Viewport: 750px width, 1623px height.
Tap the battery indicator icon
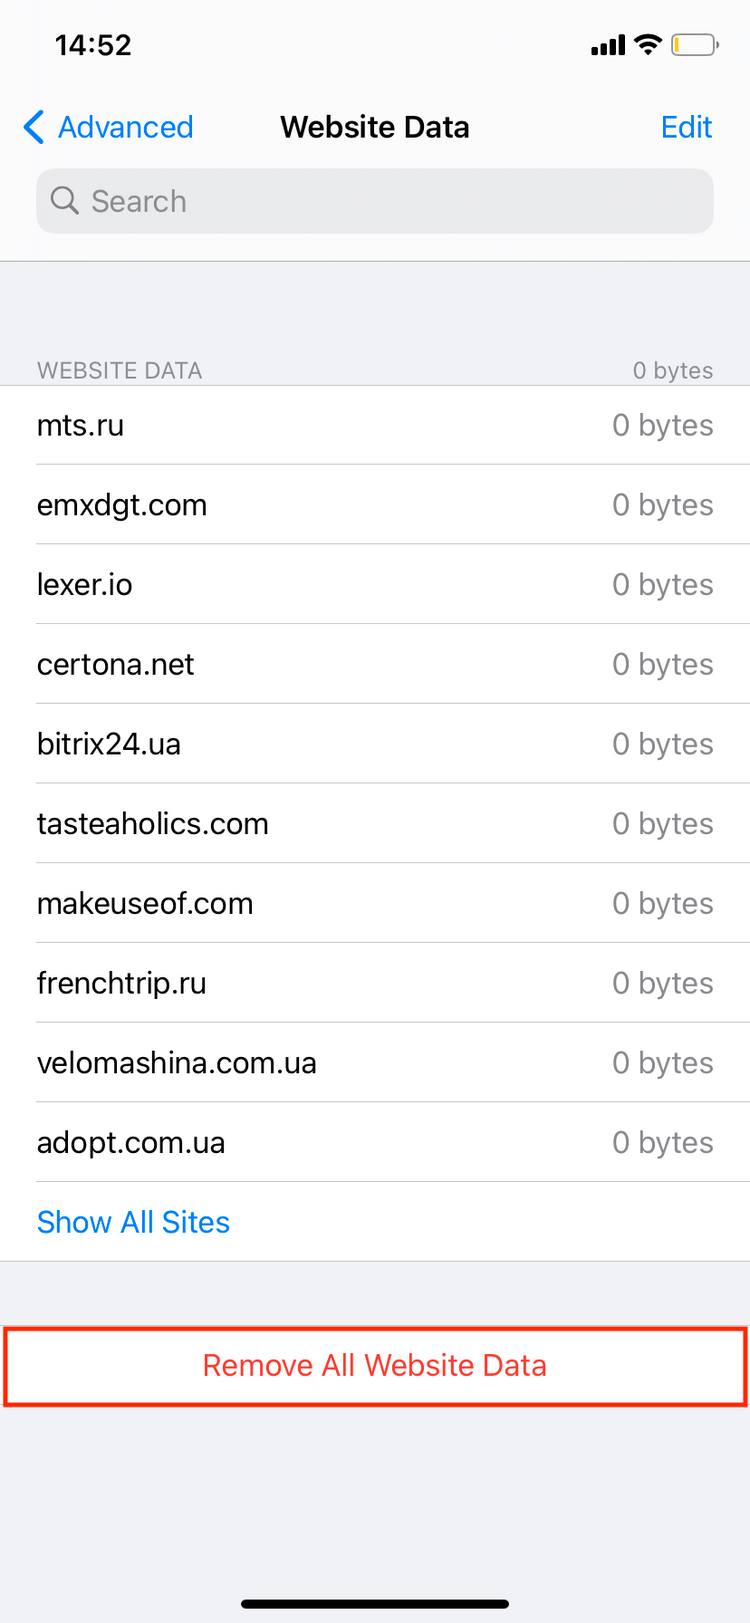[694, 45]
